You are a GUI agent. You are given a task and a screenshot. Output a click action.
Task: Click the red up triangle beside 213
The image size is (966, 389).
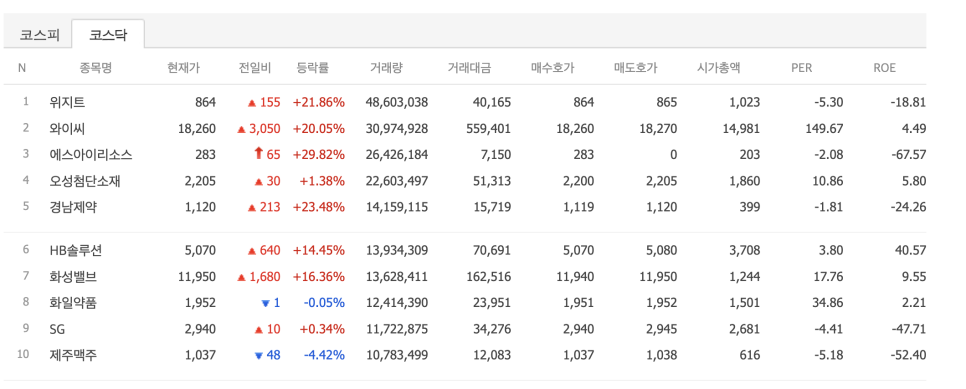pyautogui.click(x=251, y=208)
